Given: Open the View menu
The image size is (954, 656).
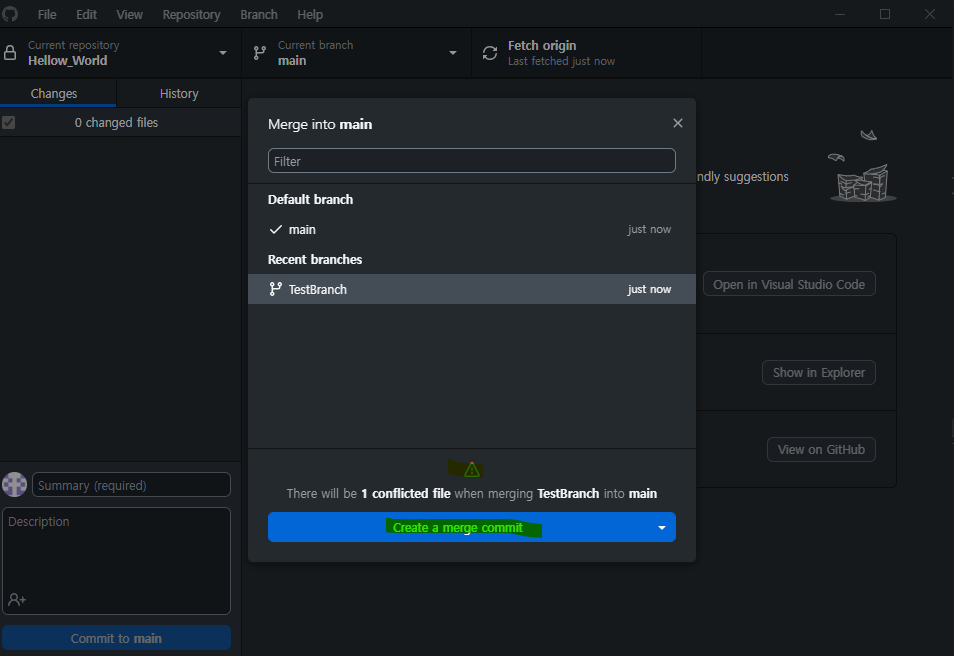Looking at the screenshot, I should point(130,14).
